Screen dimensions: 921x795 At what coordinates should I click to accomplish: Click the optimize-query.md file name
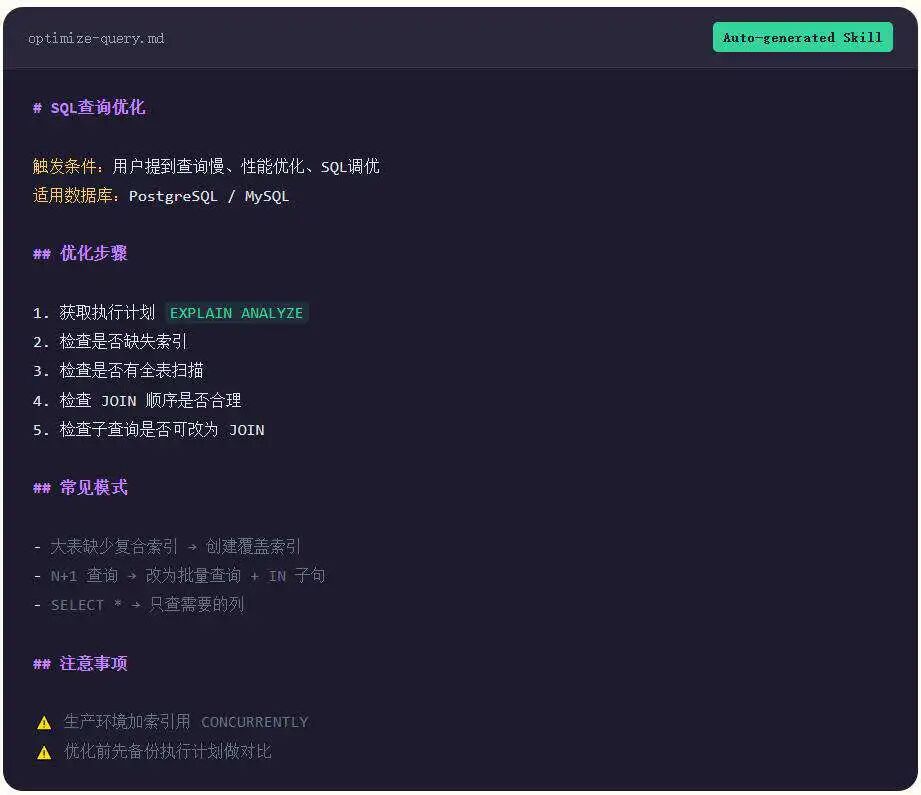coord(96,39)
